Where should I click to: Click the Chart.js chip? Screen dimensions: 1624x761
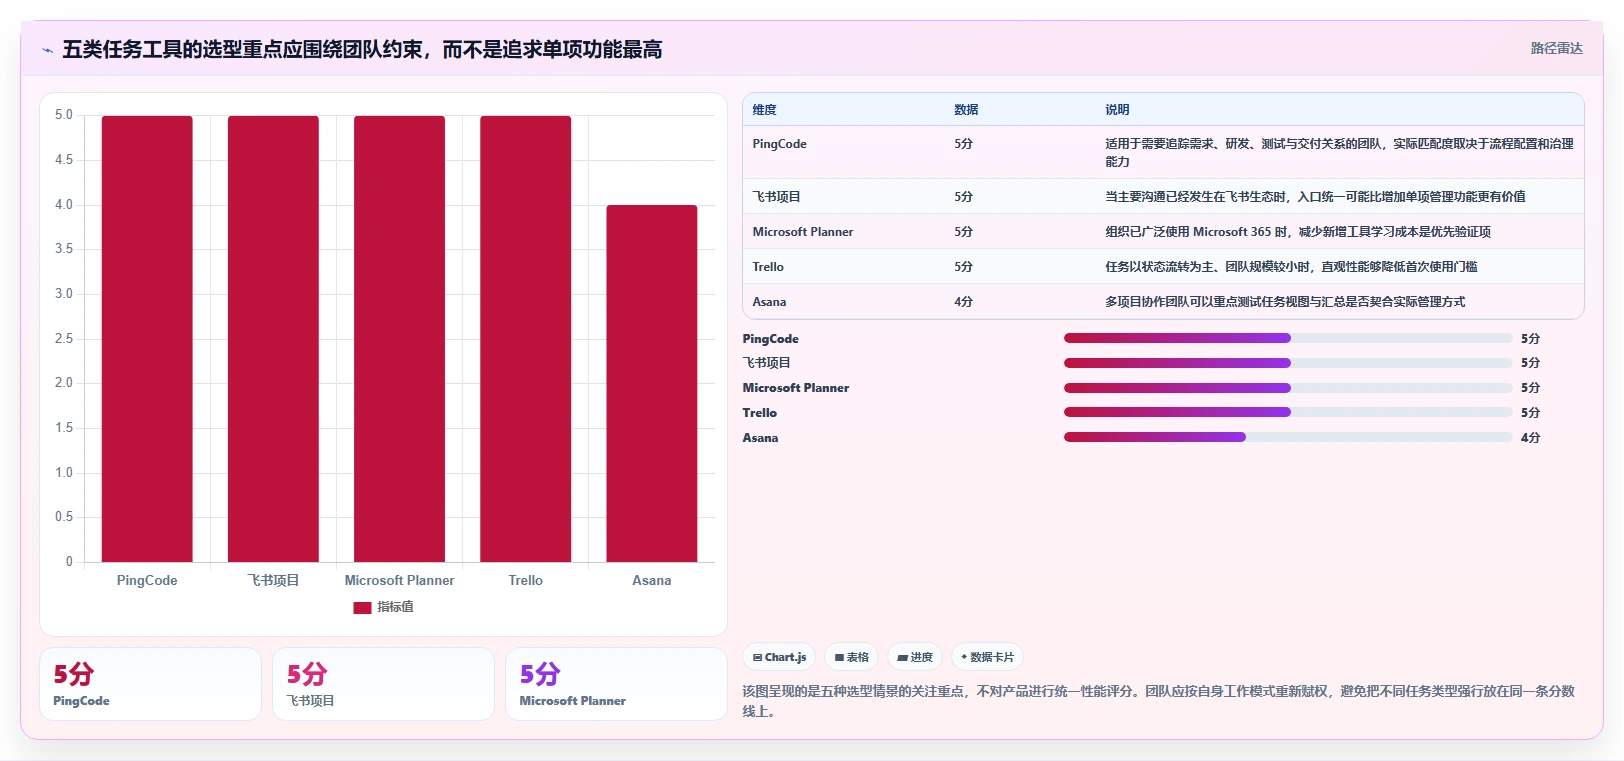tap(779, 657)
